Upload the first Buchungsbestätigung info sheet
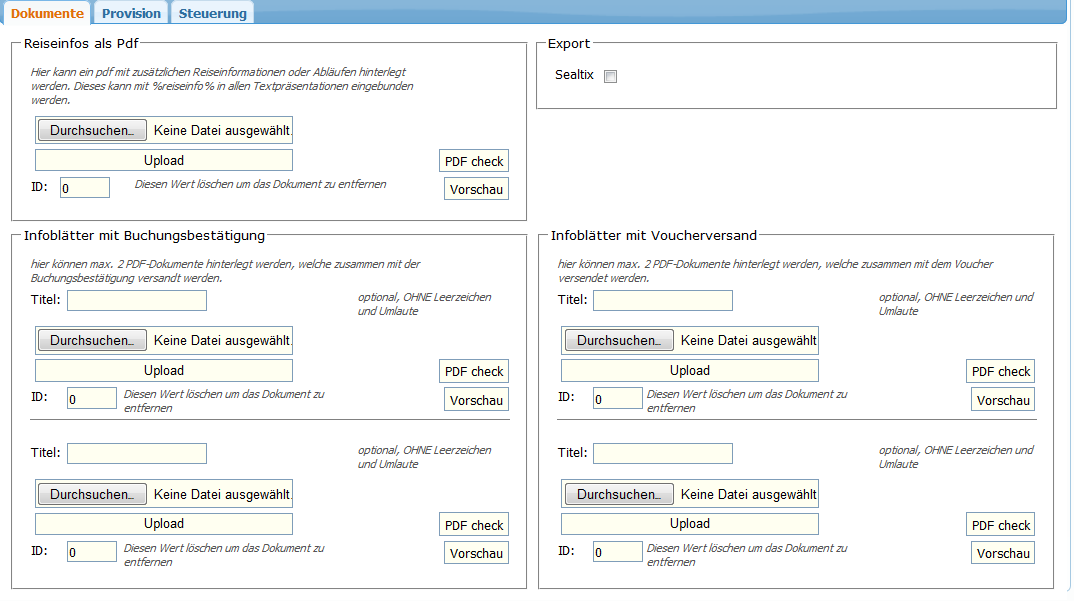The image size is (1074, 601). 164,371
